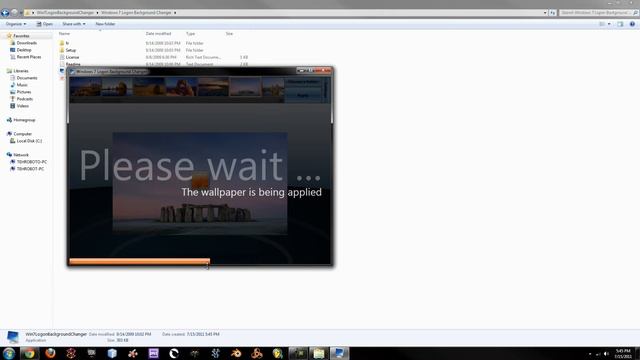Open Pictures library in sidebar
This screenshot has height=360, width=640.
24,92
